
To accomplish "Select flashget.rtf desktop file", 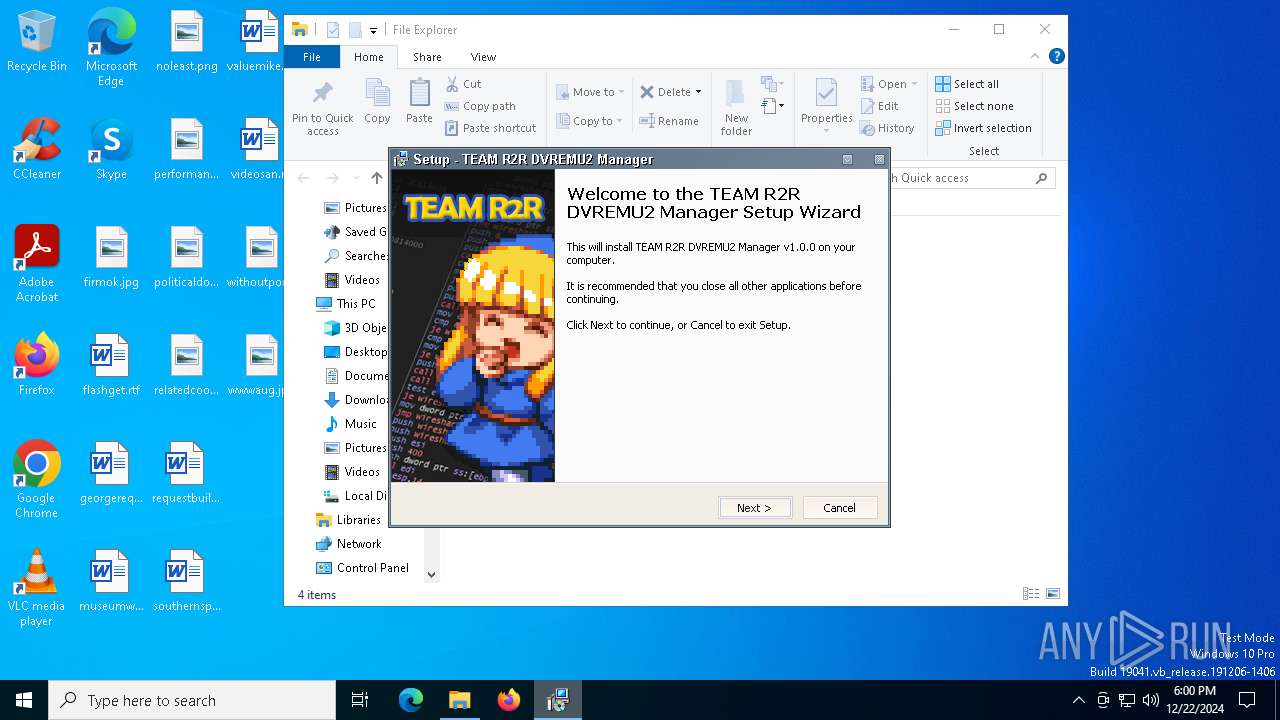I will click(111, 365).
